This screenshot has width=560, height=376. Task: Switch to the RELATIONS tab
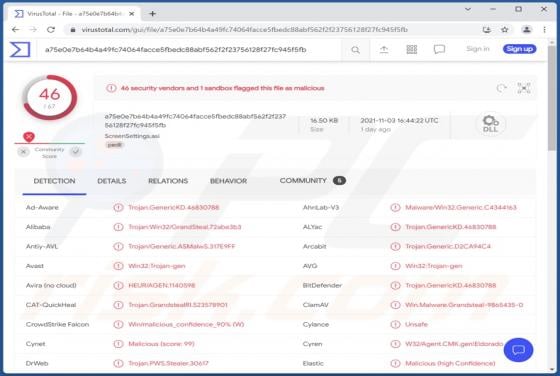(168, 181)
